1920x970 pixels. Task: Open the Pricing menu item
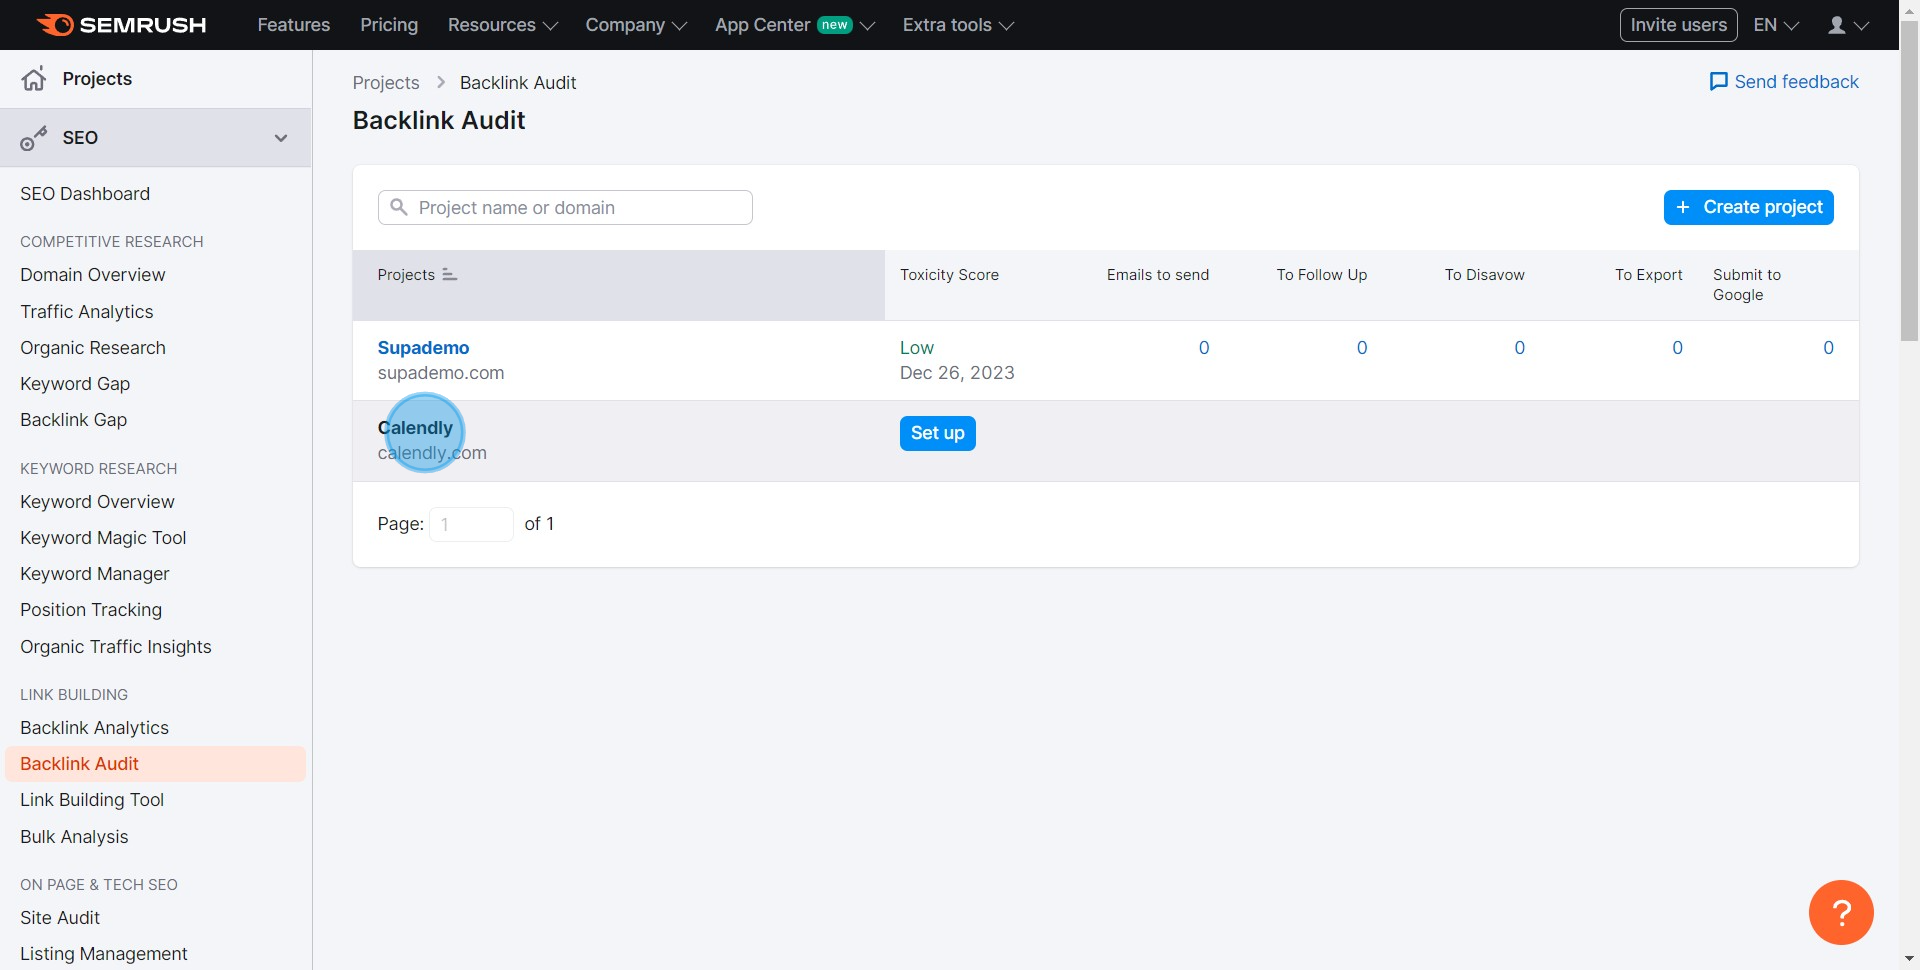pyautogui.click(x=389, y=25)
